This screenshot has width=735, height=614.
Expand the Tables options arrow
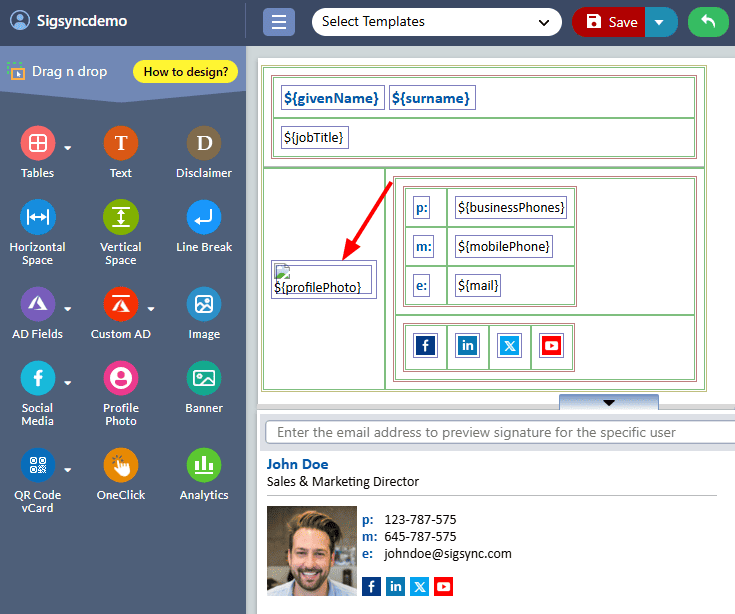click(68, 149)
